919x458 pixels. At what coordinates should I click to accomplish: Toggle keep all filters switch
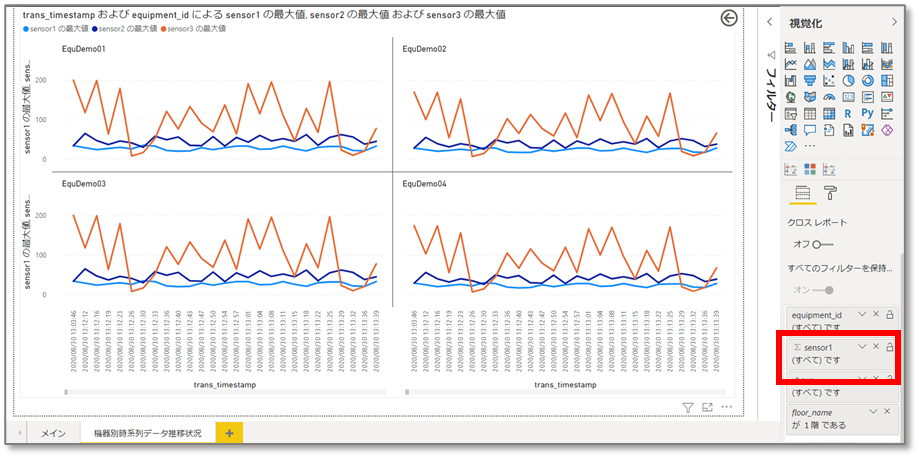(822, 290)
